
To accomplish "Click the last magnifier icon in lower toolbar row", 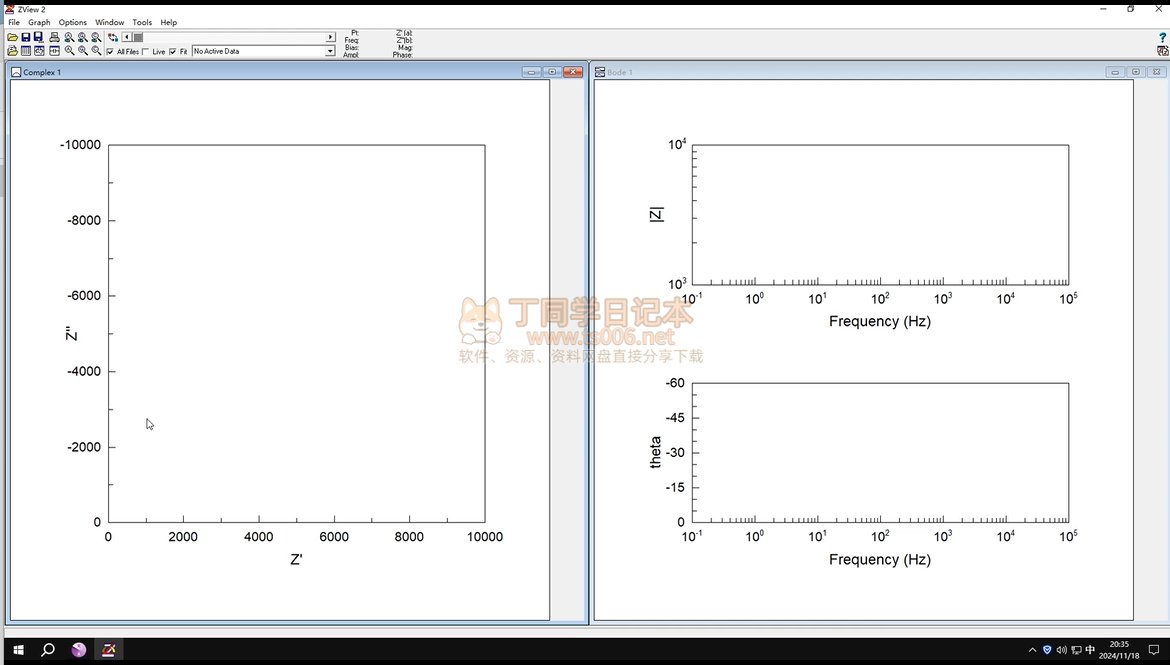I will click(96, 51).
